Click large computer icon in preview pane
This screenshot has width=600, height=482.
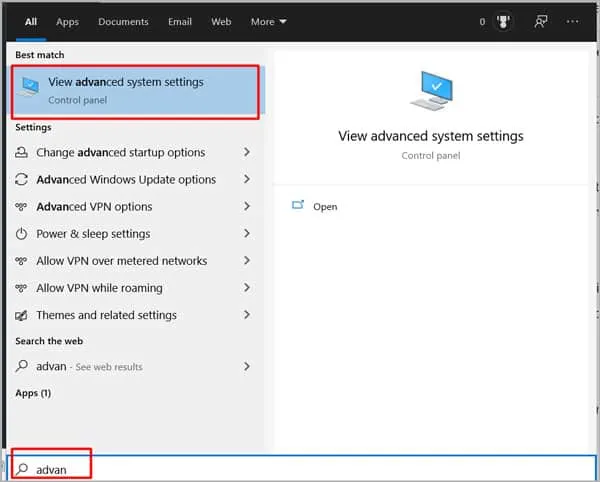click(x=432, y=91)
